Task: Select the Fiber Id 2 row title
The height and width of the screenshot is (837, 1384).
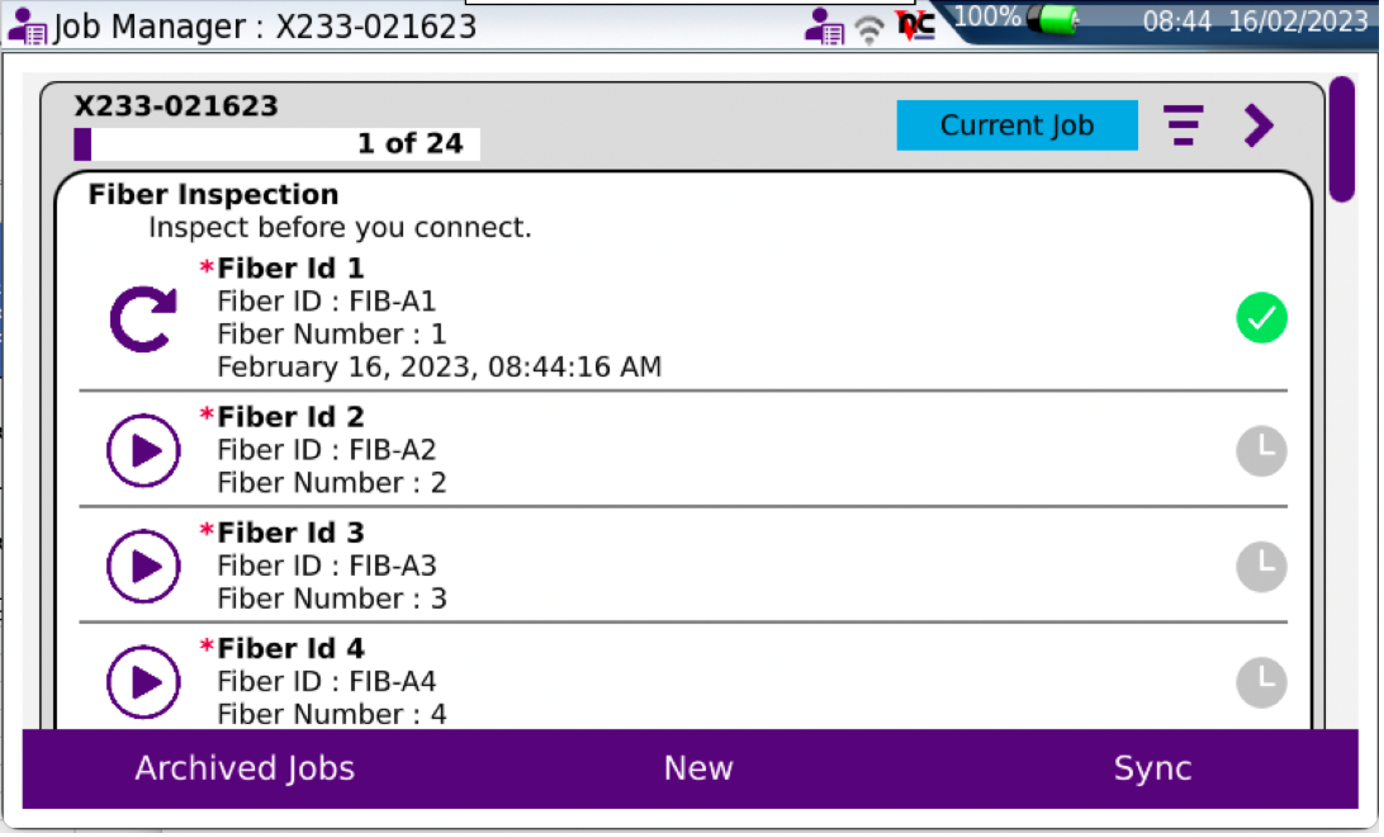Action: tap(290, 416)
